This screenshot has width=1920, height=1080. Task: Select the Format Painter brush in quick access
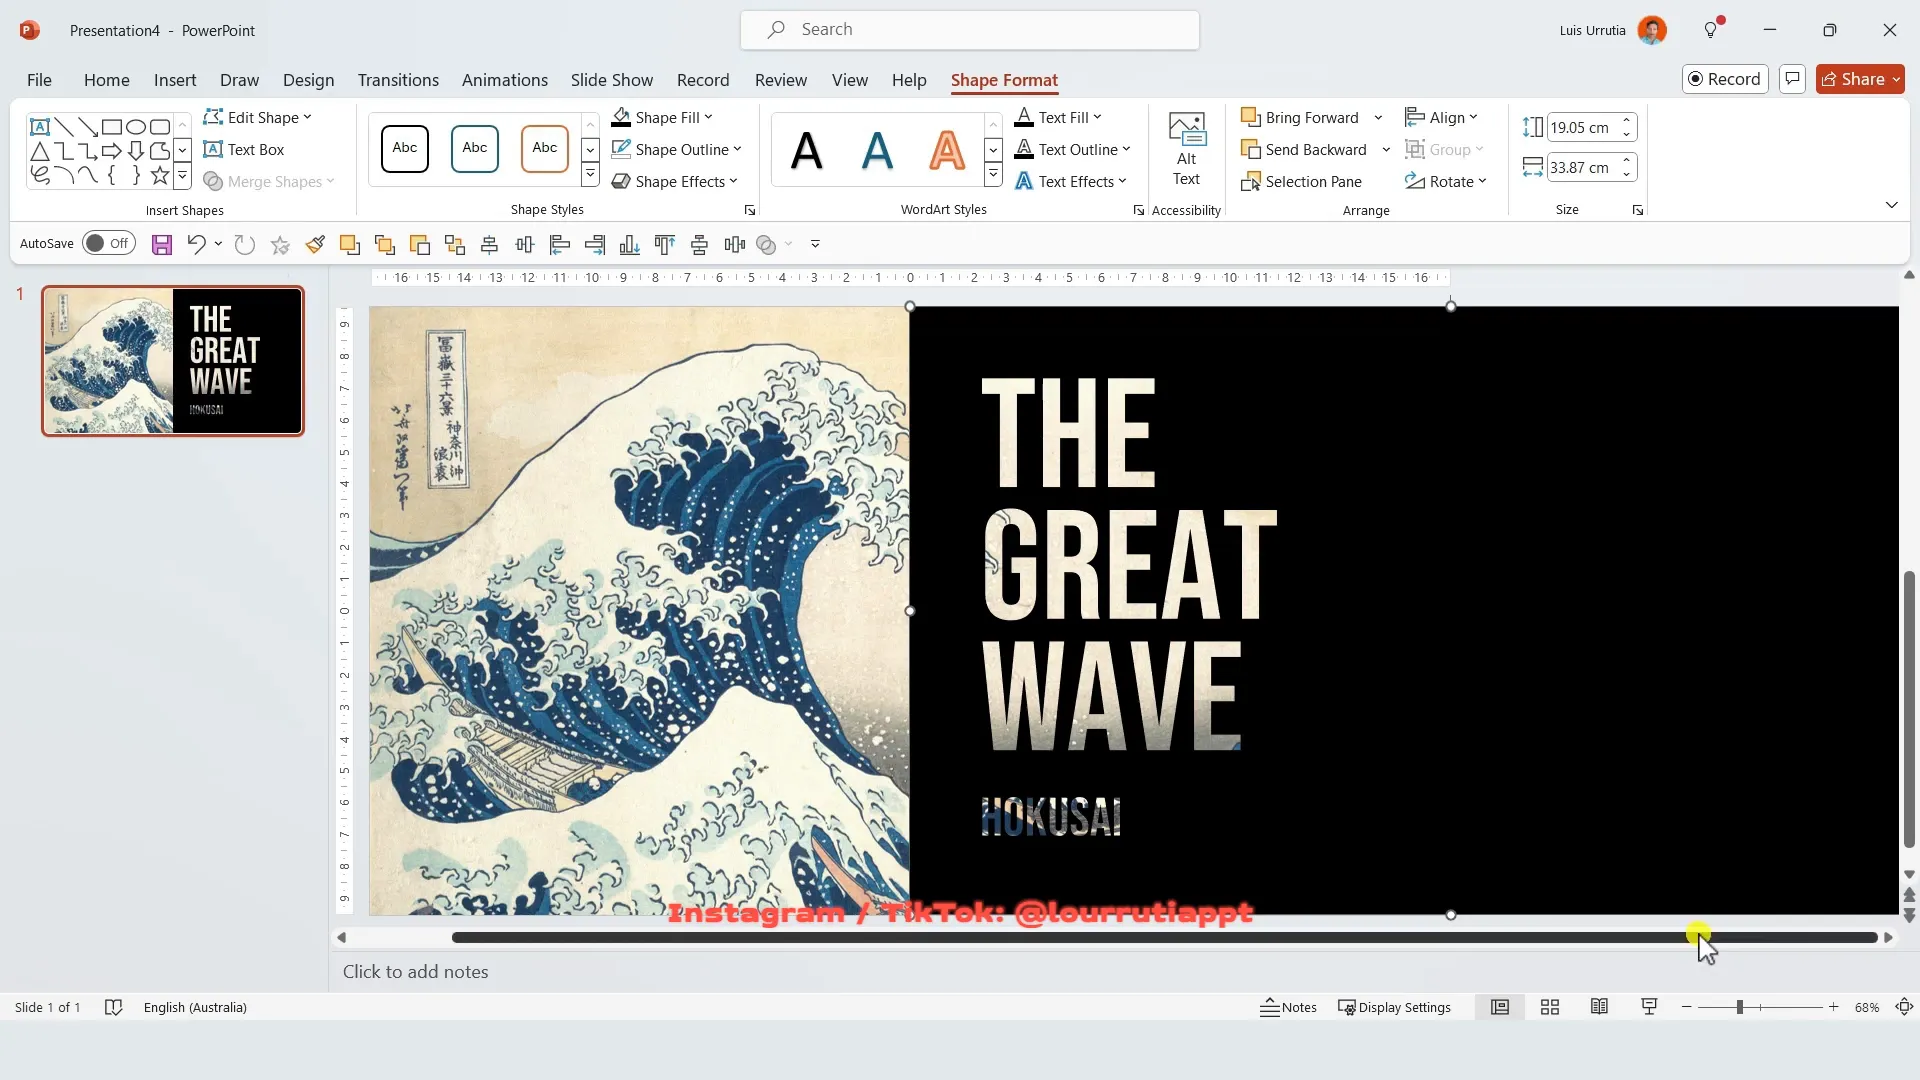(315, 244)
